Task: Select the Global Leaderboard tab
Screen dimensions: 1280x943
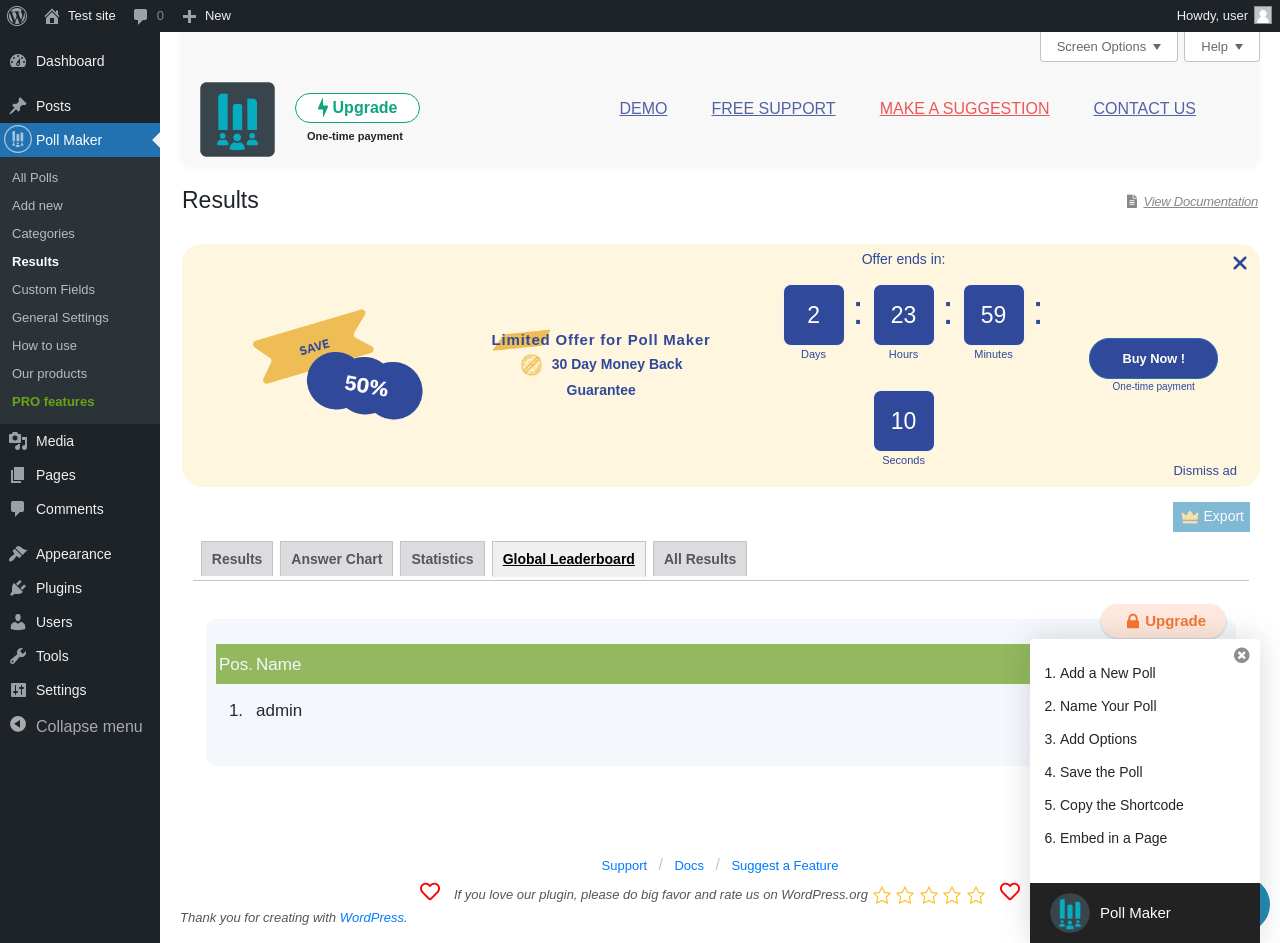Action: click(569, 559)
